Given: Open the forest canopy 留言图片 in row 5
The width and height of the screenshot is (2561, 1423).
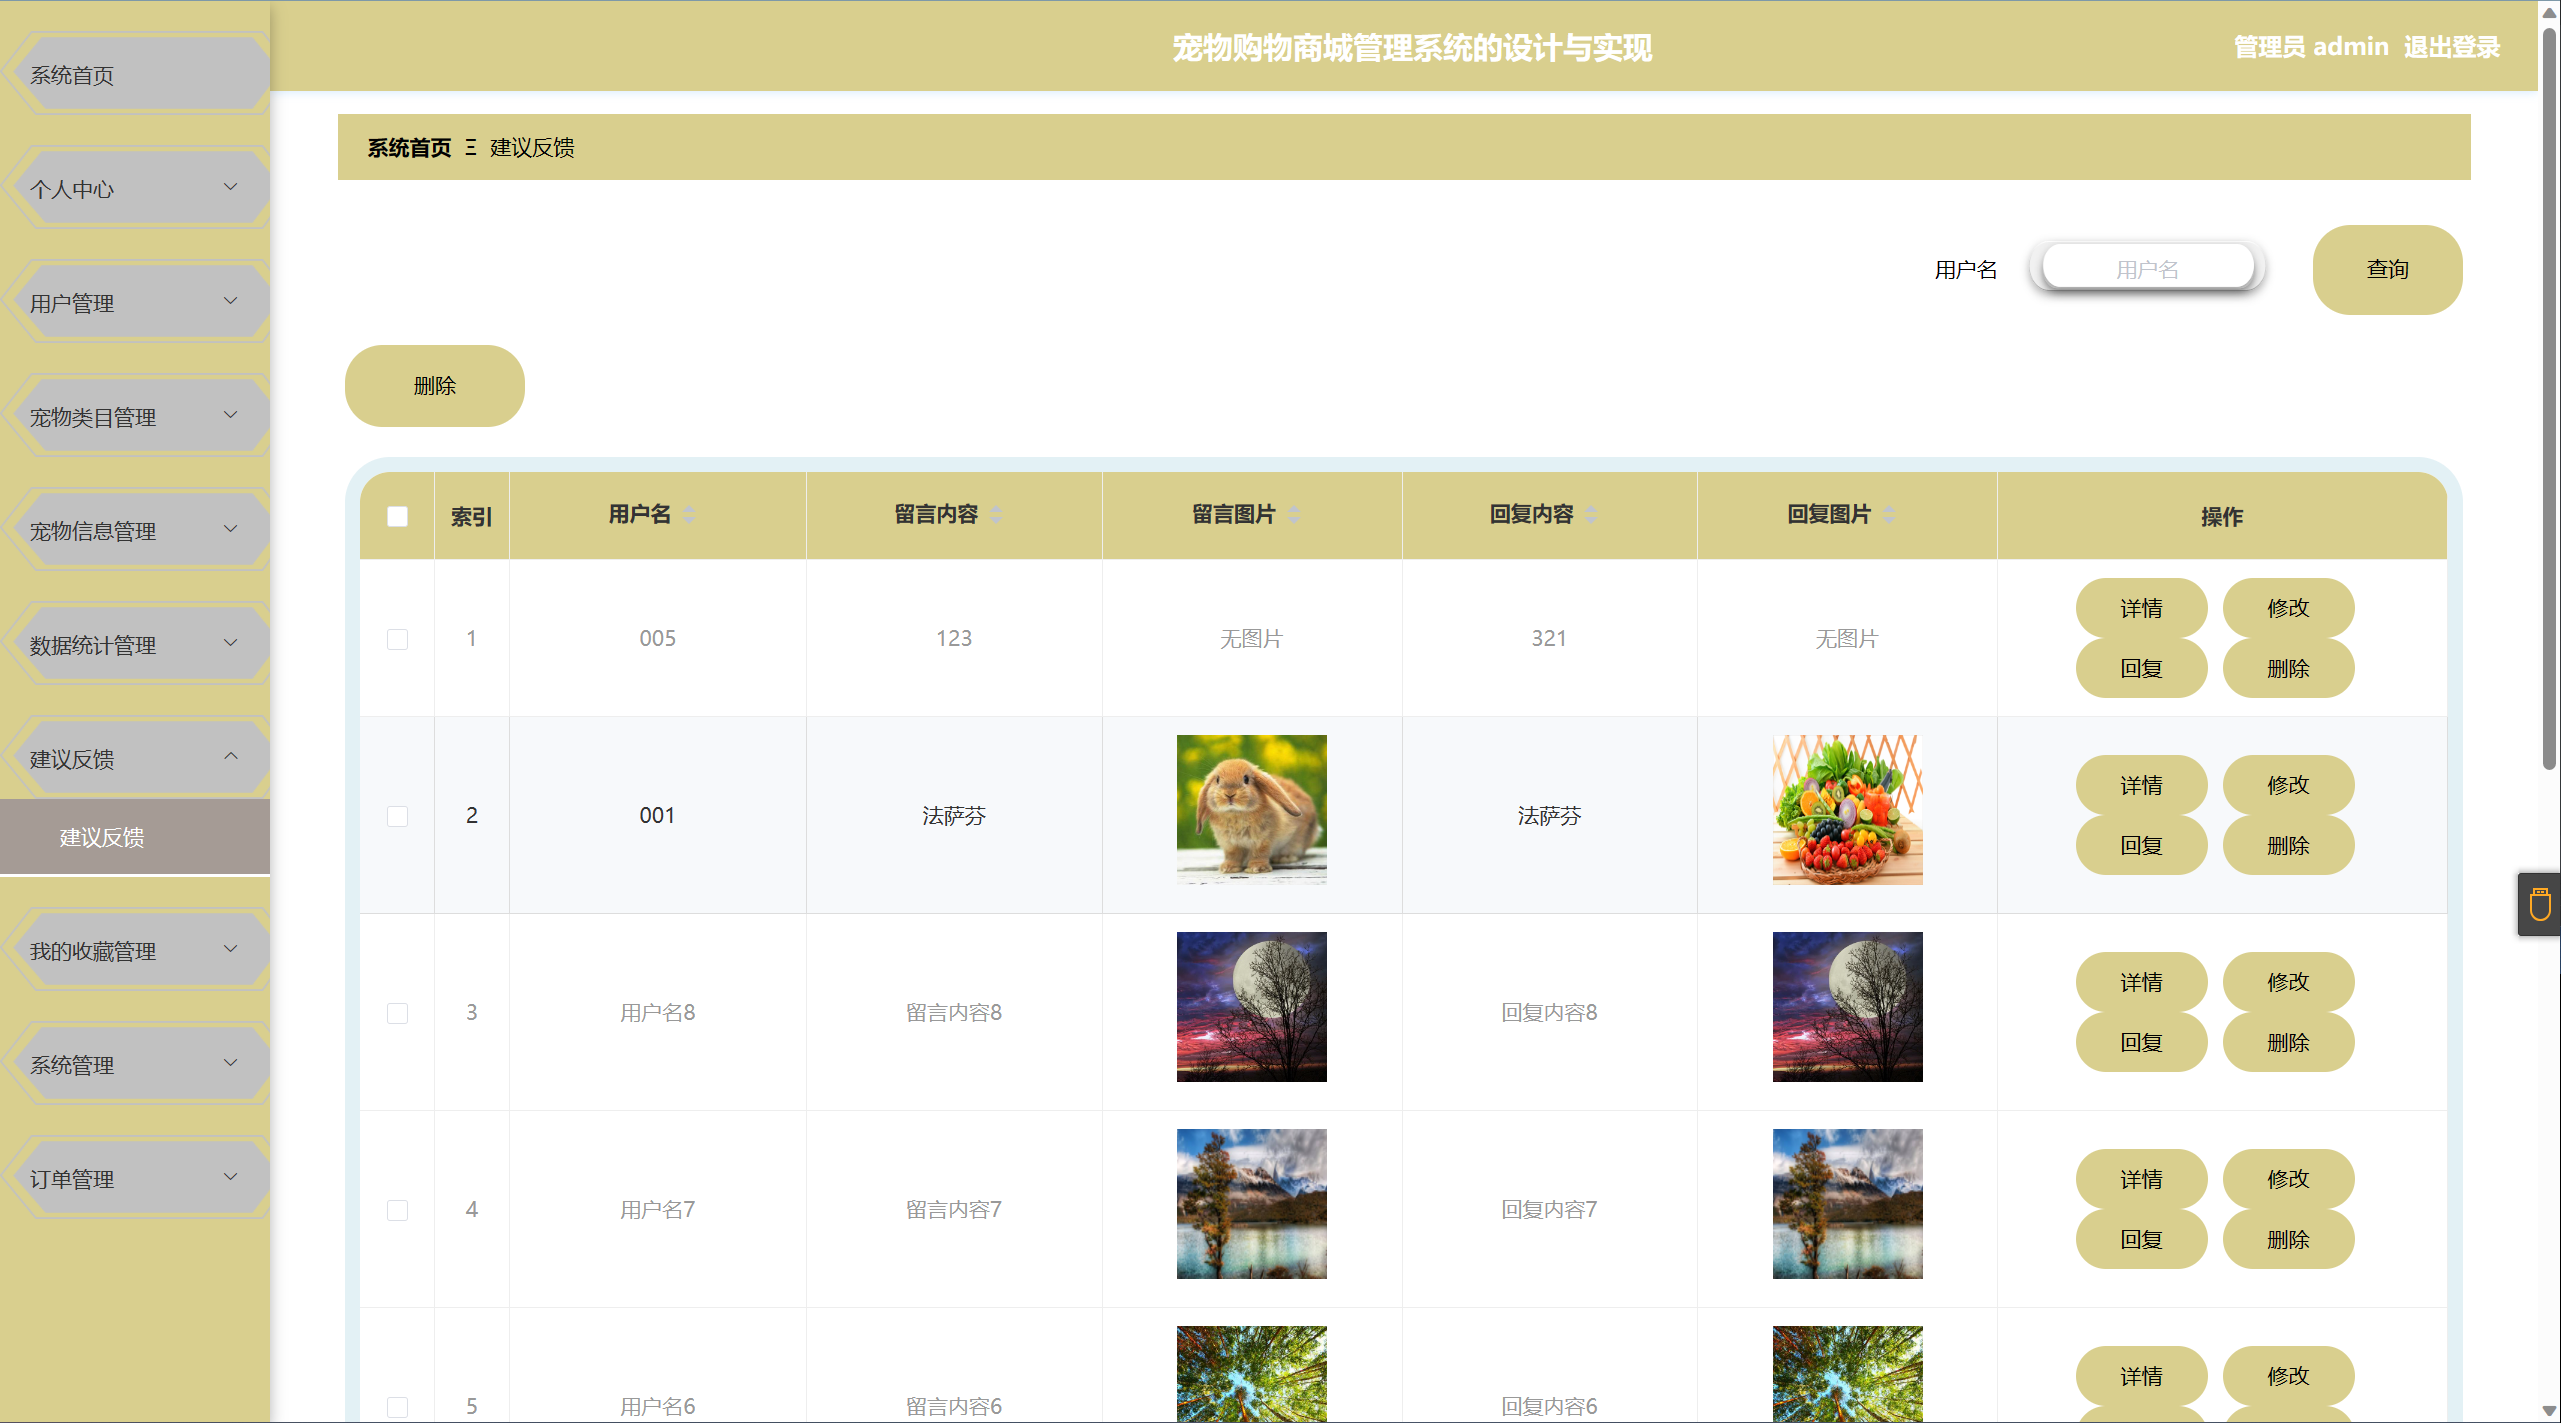Looking at the screenshot, I should coord(1251,1374).
